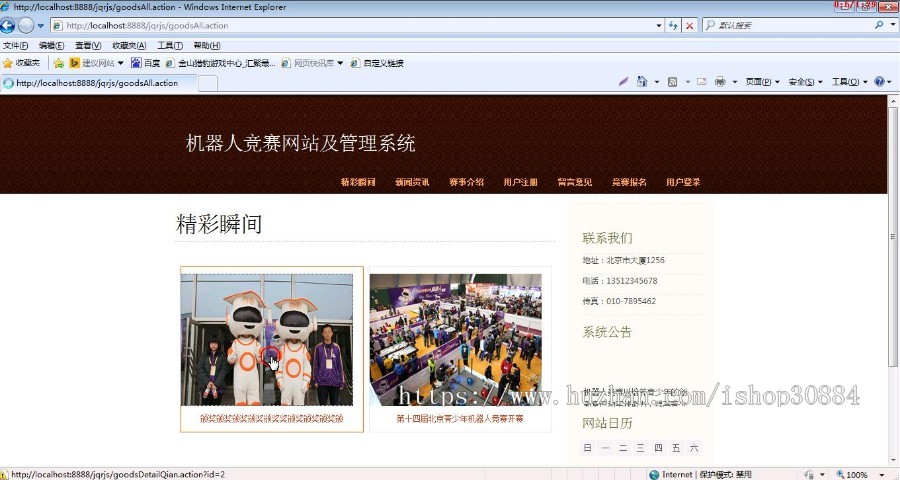Open the 竞赛报名 navigation link
Image resolution: width=900 pixels, height=480 pixels.
[629, 182]
